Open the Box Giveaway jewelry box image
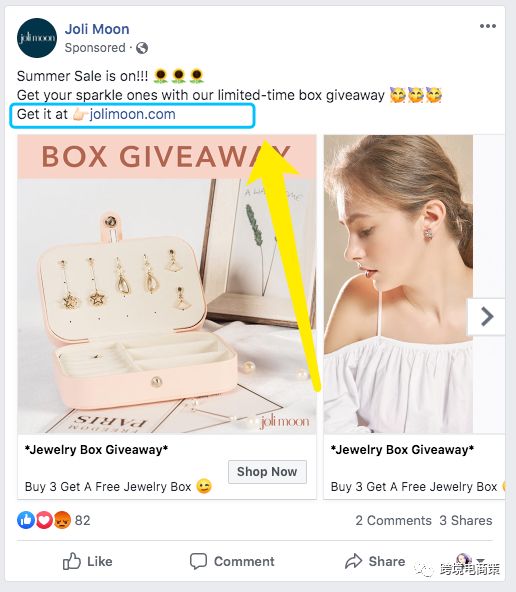516x592 pixels. click(167, 284)
